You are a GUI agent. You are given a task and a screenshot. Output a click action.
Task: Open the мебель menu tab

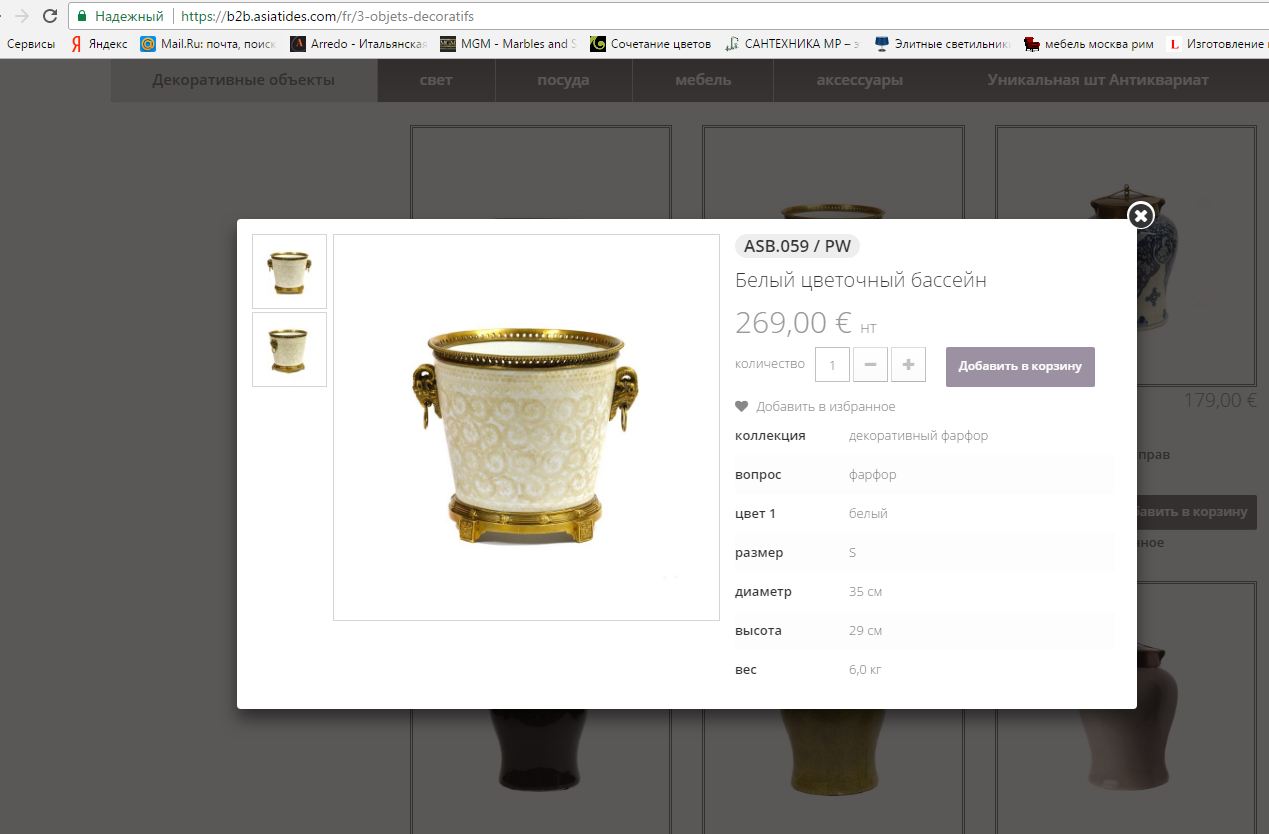703,80
